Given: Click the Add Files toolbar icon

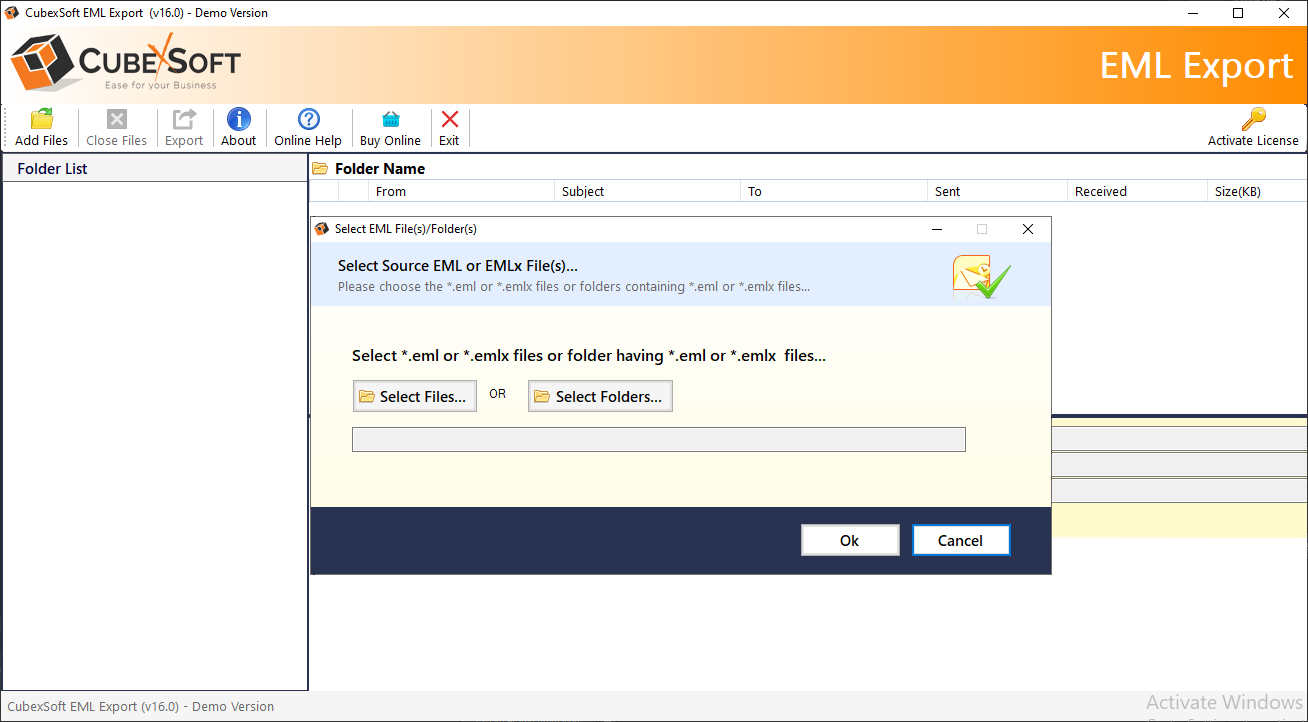Looking at the screenshot, I should point(42,120).
